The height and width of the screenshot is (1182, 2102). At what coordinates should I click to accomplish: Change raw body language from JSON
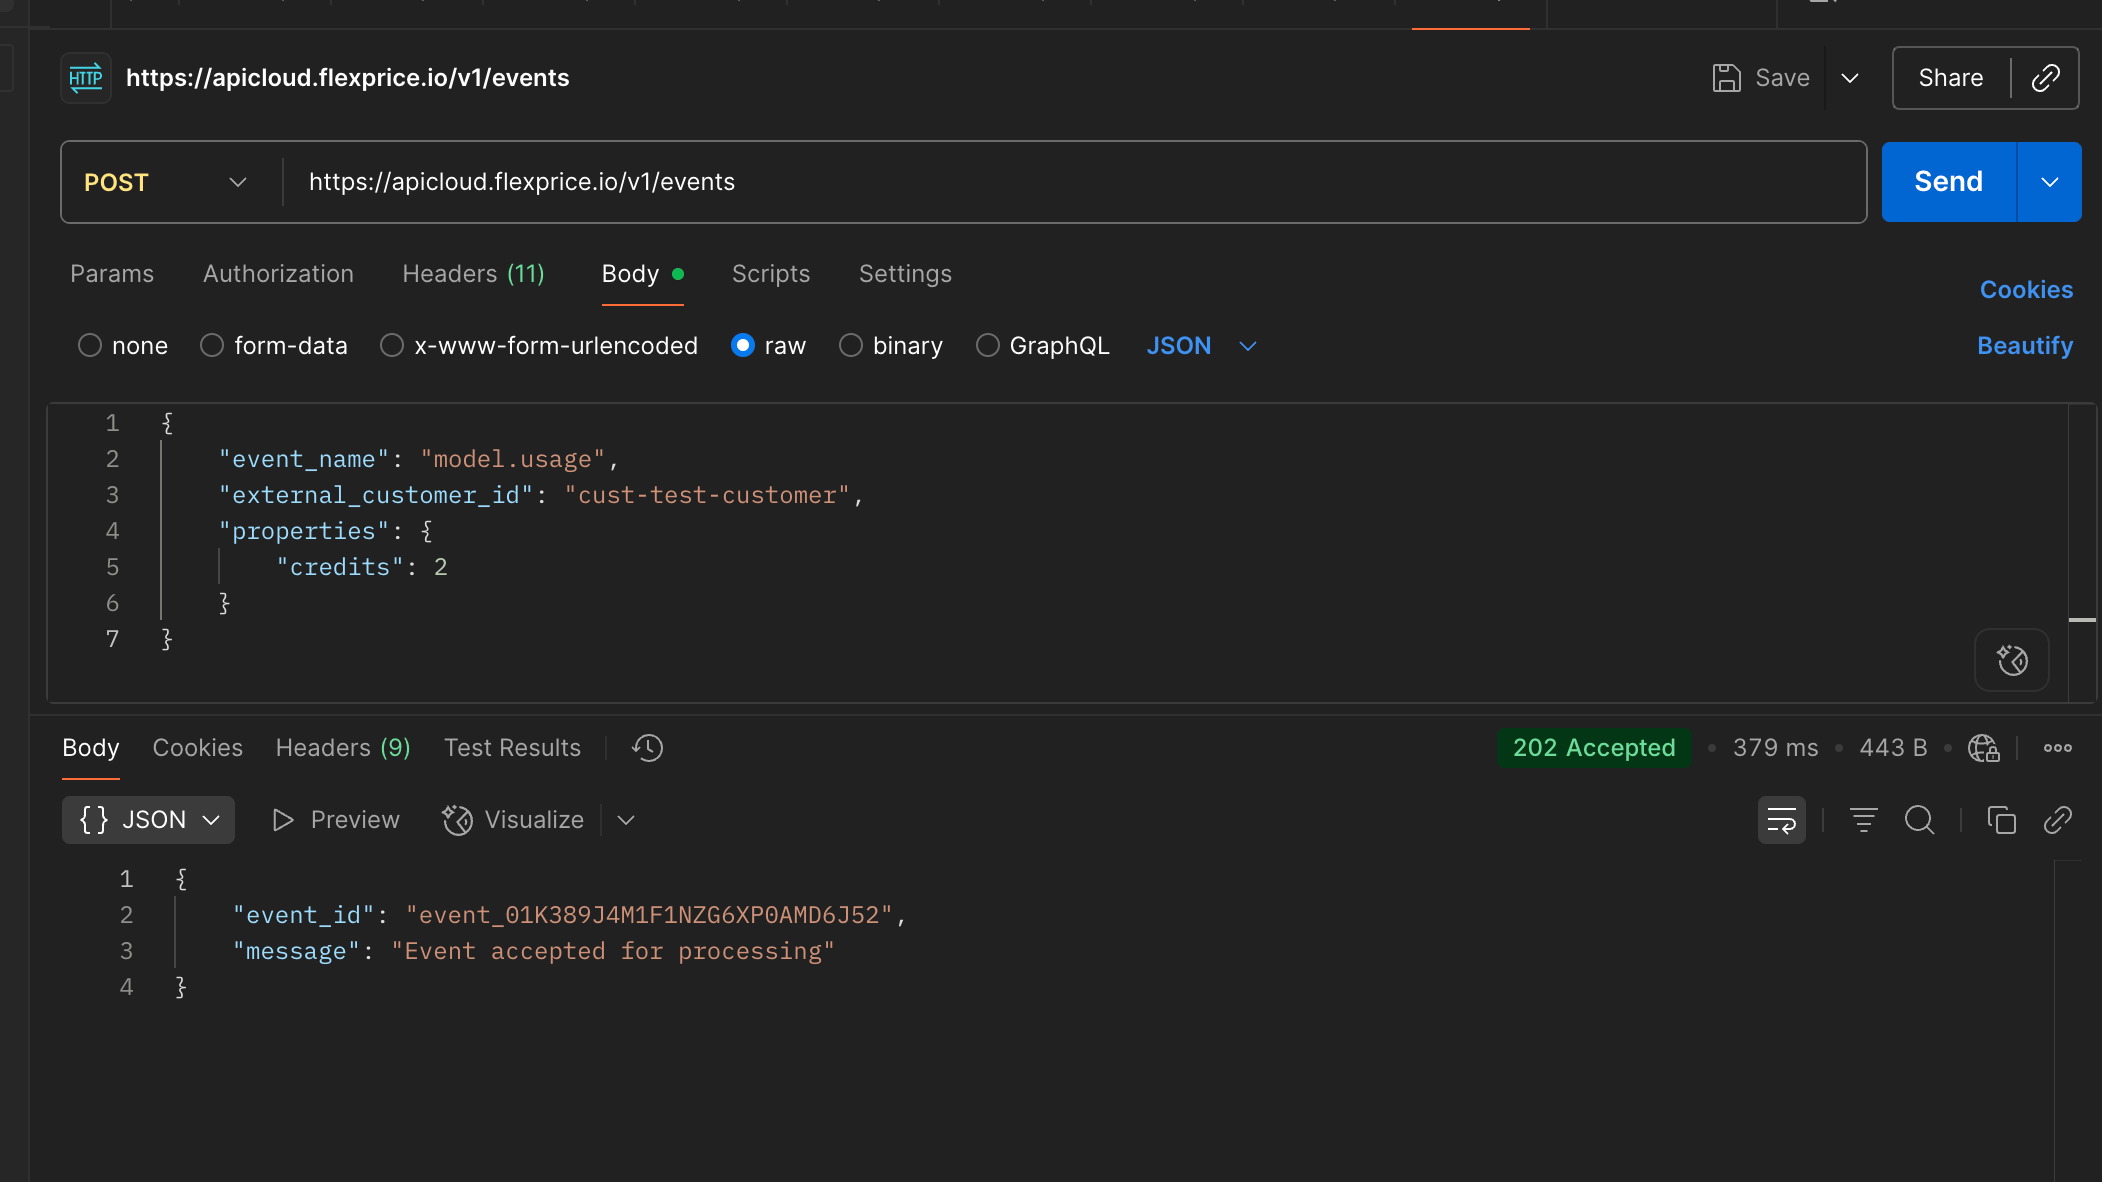1201,346
